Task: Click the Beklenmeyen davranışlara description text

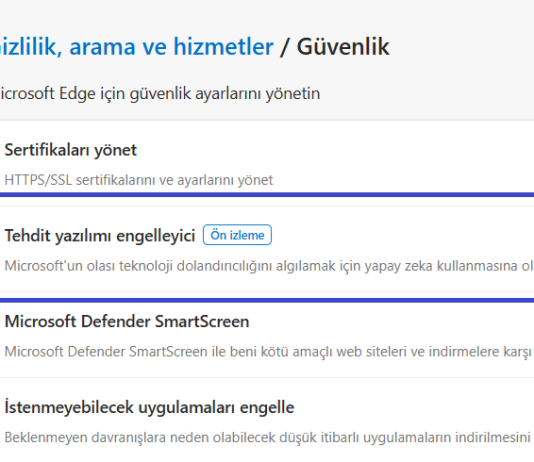Action: 269,437
